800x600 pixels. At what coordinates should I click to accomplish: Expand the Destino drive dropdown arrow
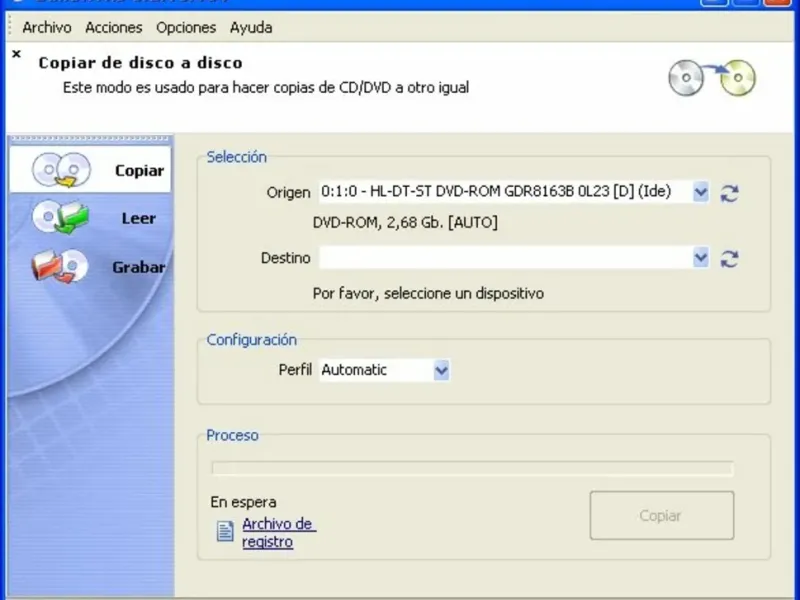point(701,258)
